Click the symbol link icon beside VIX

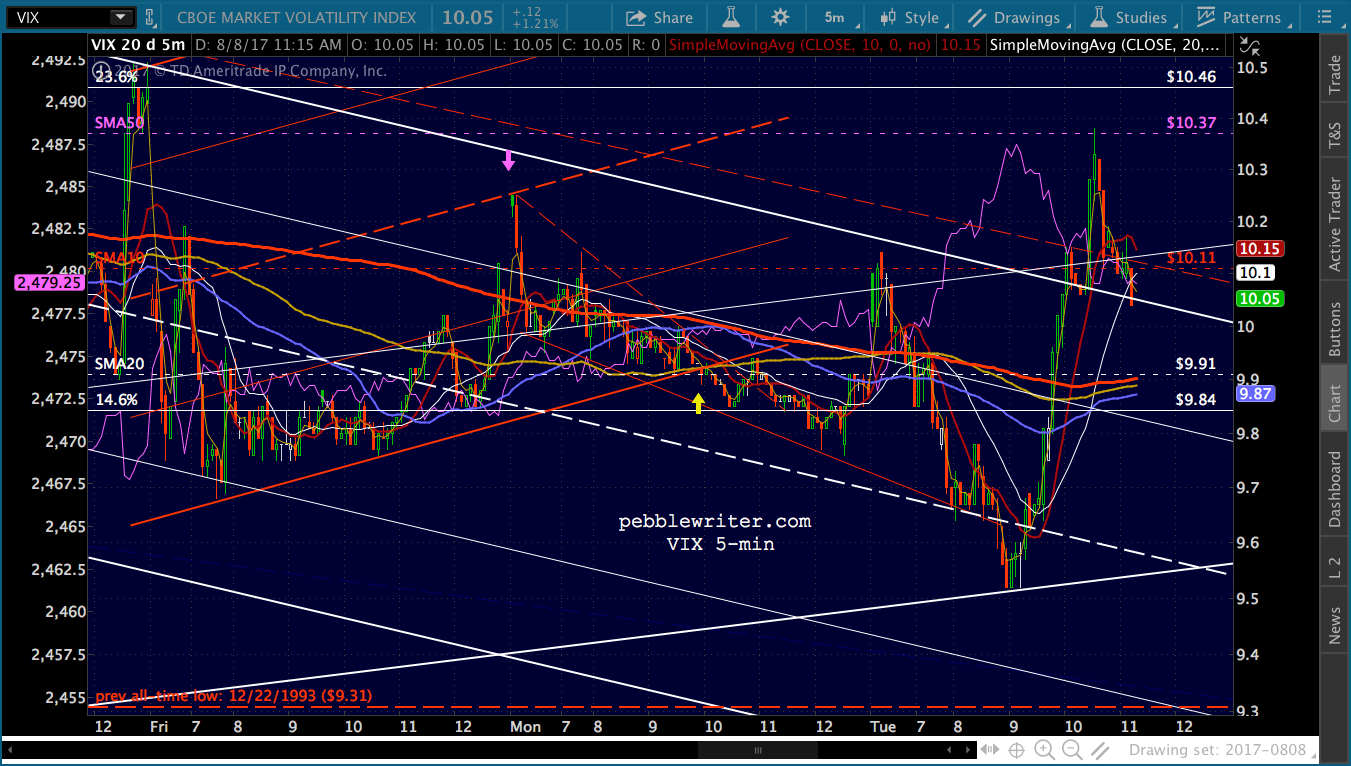tap(149, 17)
